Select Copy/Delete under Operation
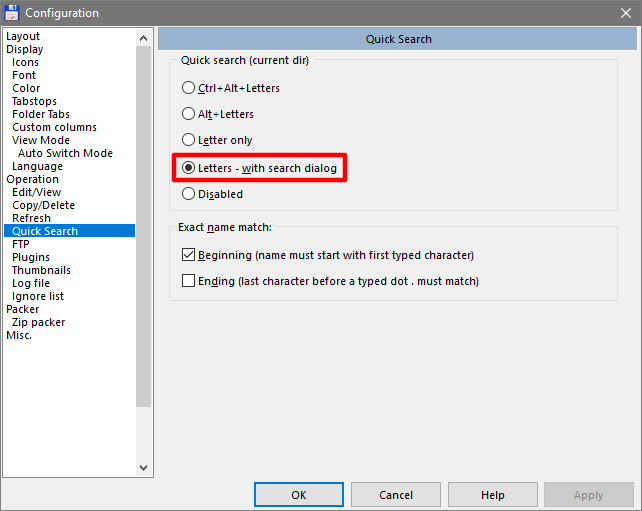642x511 pixels. [43, 205]
